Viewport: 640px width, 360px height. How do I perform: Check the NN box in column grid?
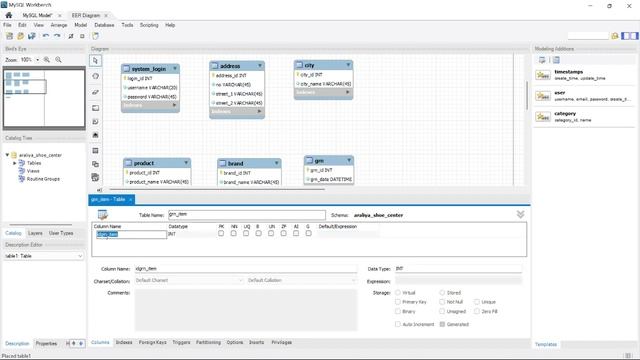pyautogui.click(x=233, y=233)
